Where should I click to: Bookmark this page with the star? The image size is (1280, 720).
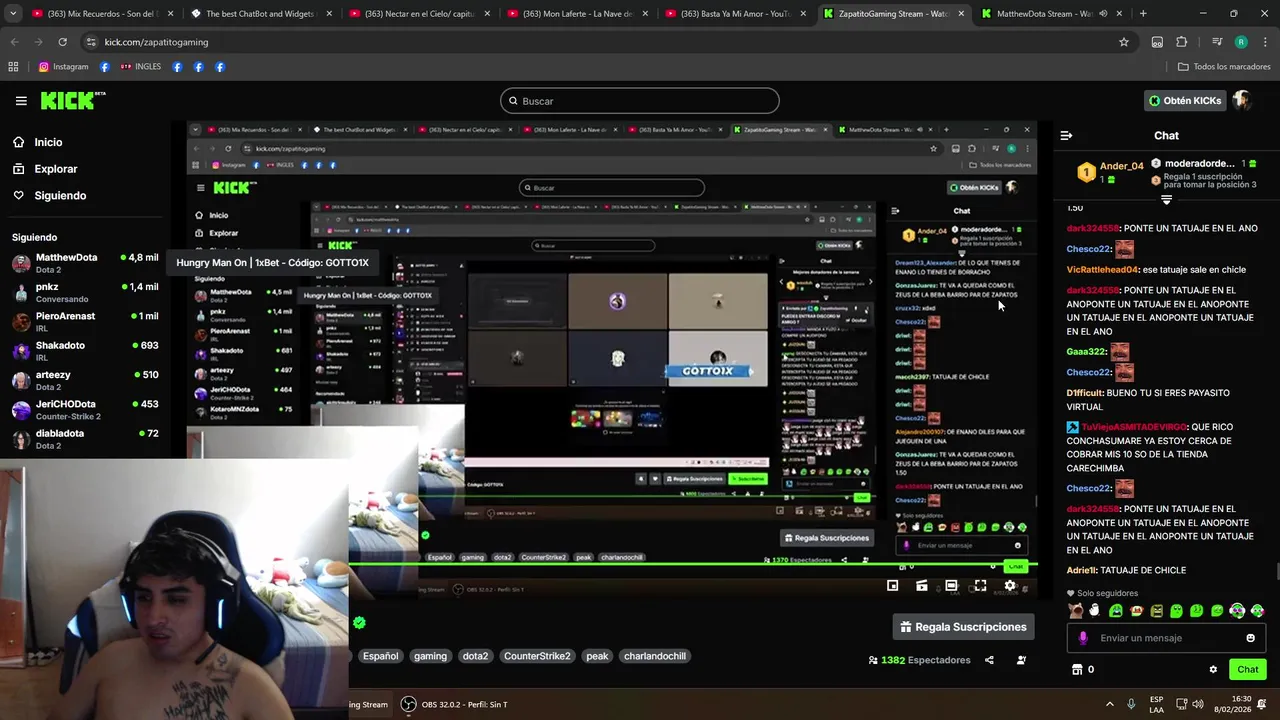click(x=1124, y=42)
